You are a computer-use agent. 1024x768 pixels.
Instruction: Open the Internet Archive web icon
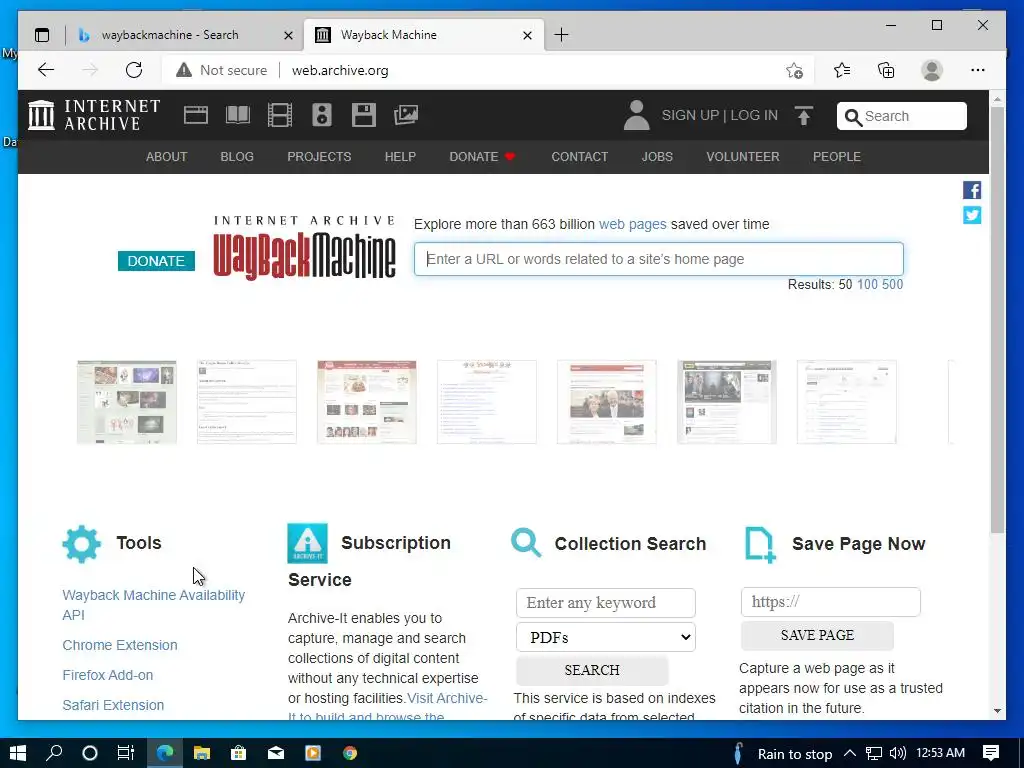[x=195, y=116]
